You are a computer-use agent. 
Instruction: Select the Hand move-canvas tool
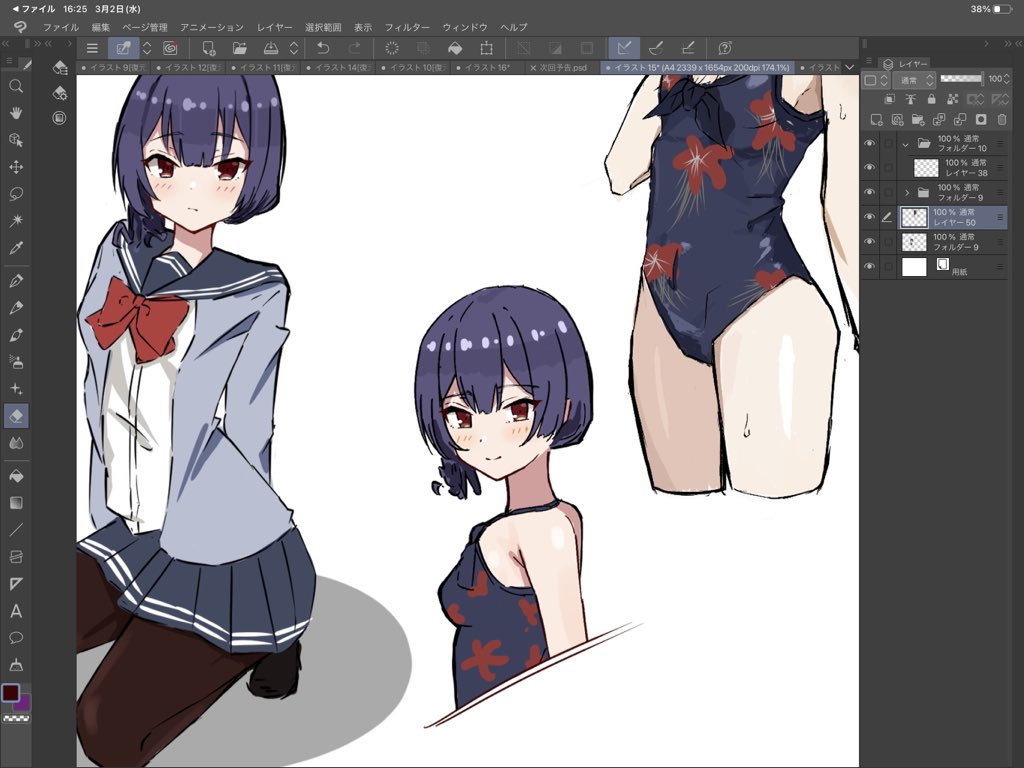click(16, 113)
